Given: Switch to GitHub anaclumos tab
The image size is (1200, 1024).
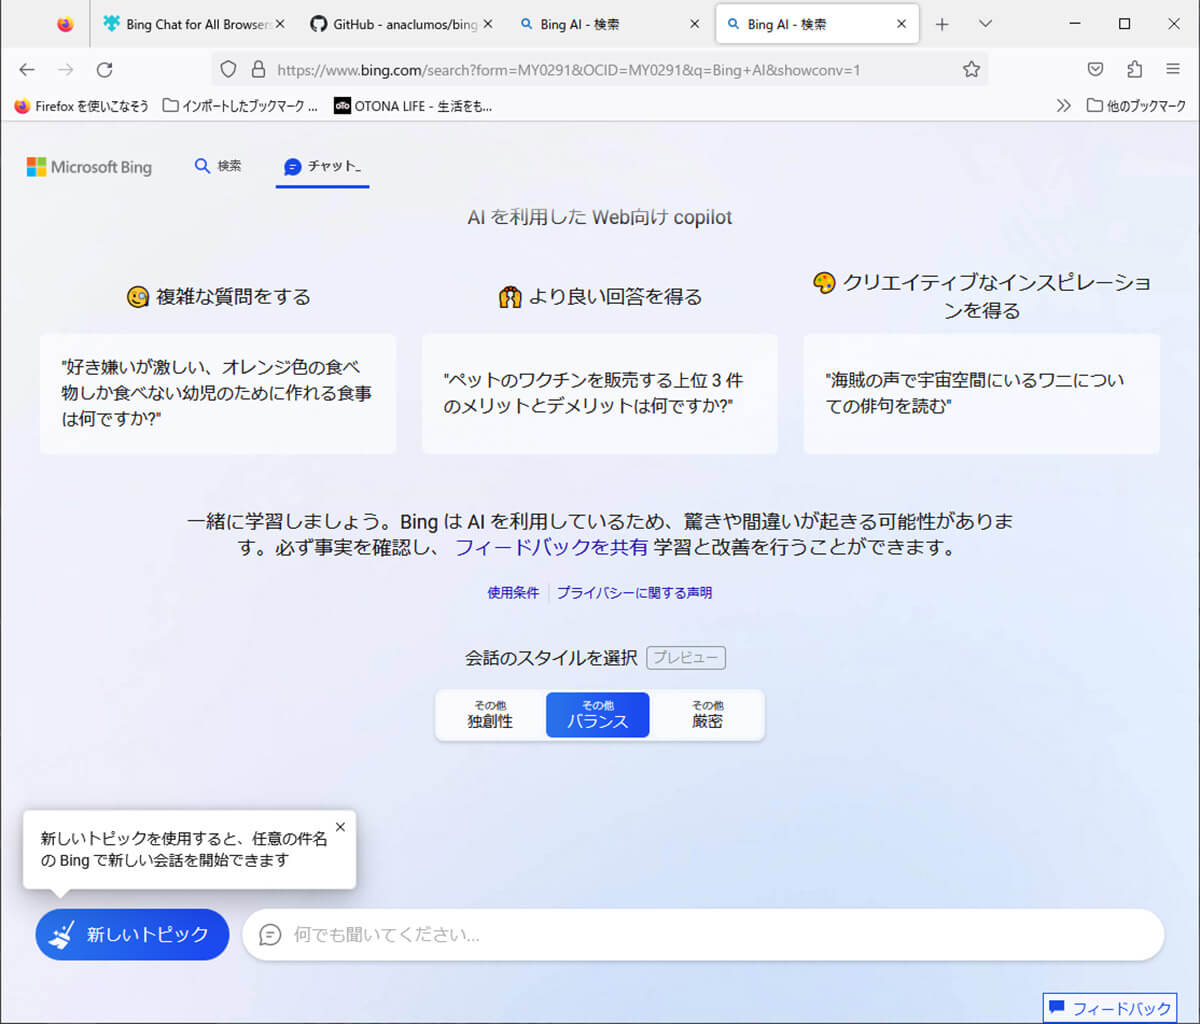Looking at the screenshot, I should click(x=401, y=24).
